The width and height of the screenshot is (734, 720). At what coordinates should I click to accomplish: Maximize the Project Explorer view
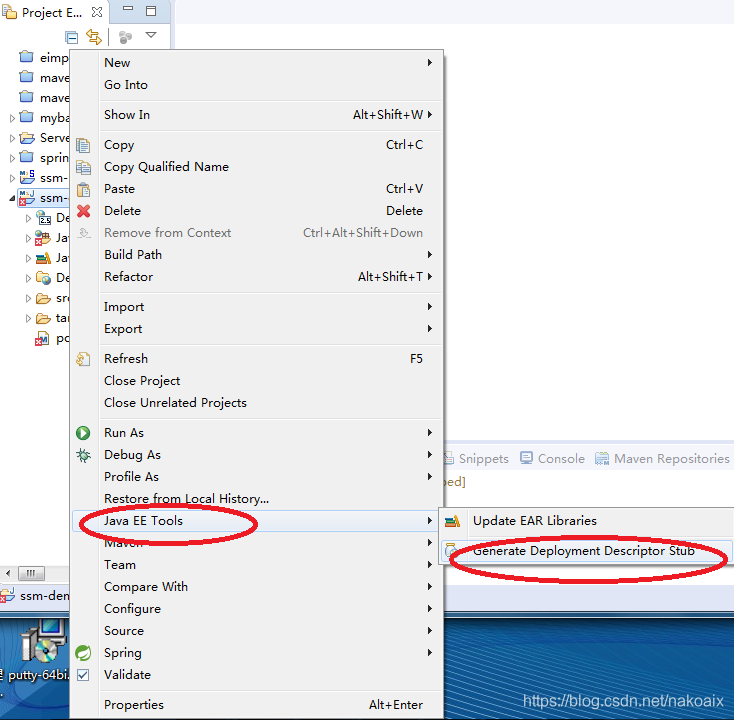point(151,11)
